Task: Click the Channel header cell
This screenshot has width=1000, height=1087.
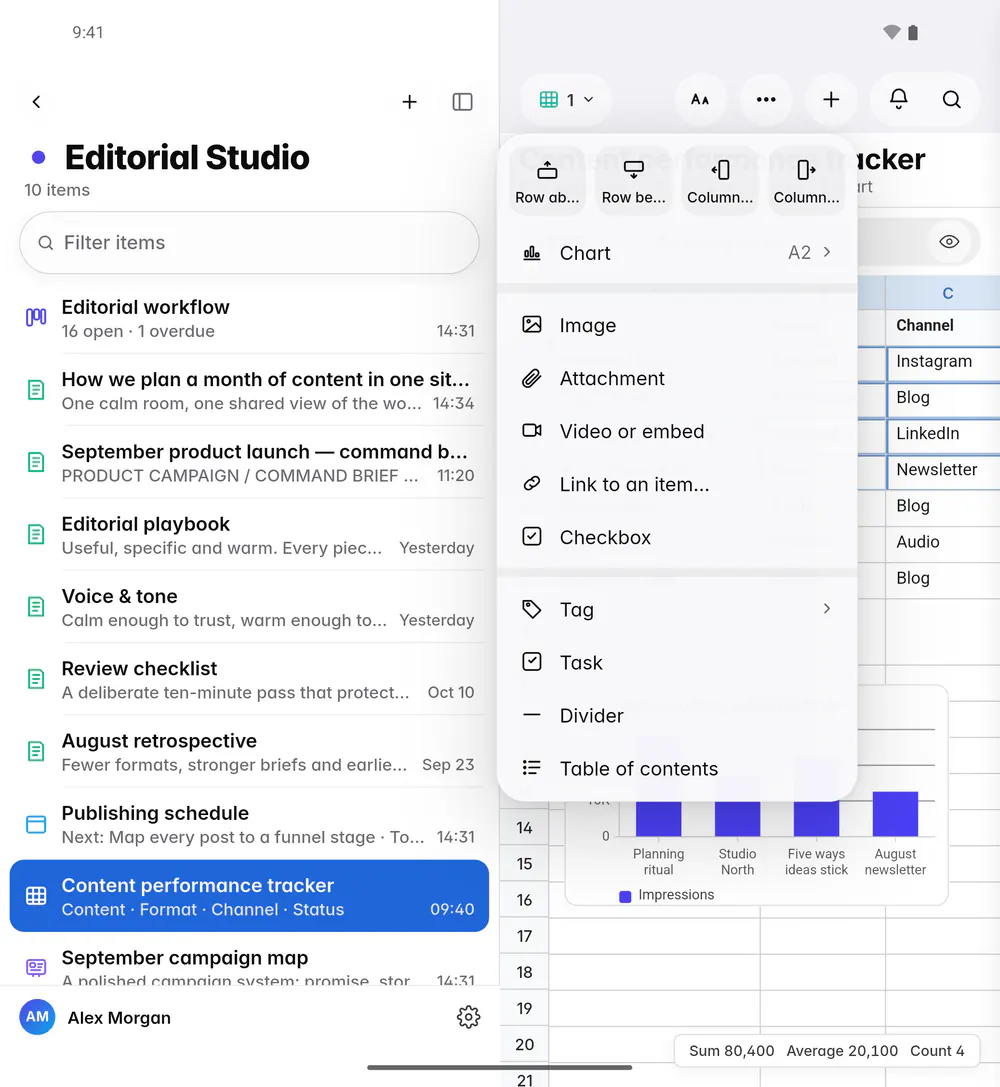Action: (943, 326)
